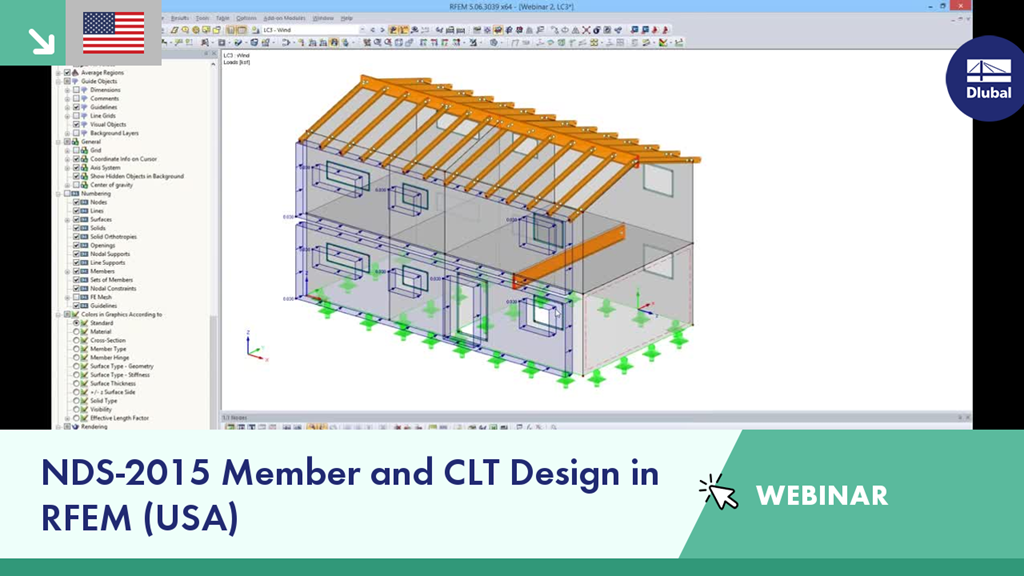Open the Help menu
The width and height of the screenshot is (1024, 576).
pyautogui.click(x=346, y=18)
